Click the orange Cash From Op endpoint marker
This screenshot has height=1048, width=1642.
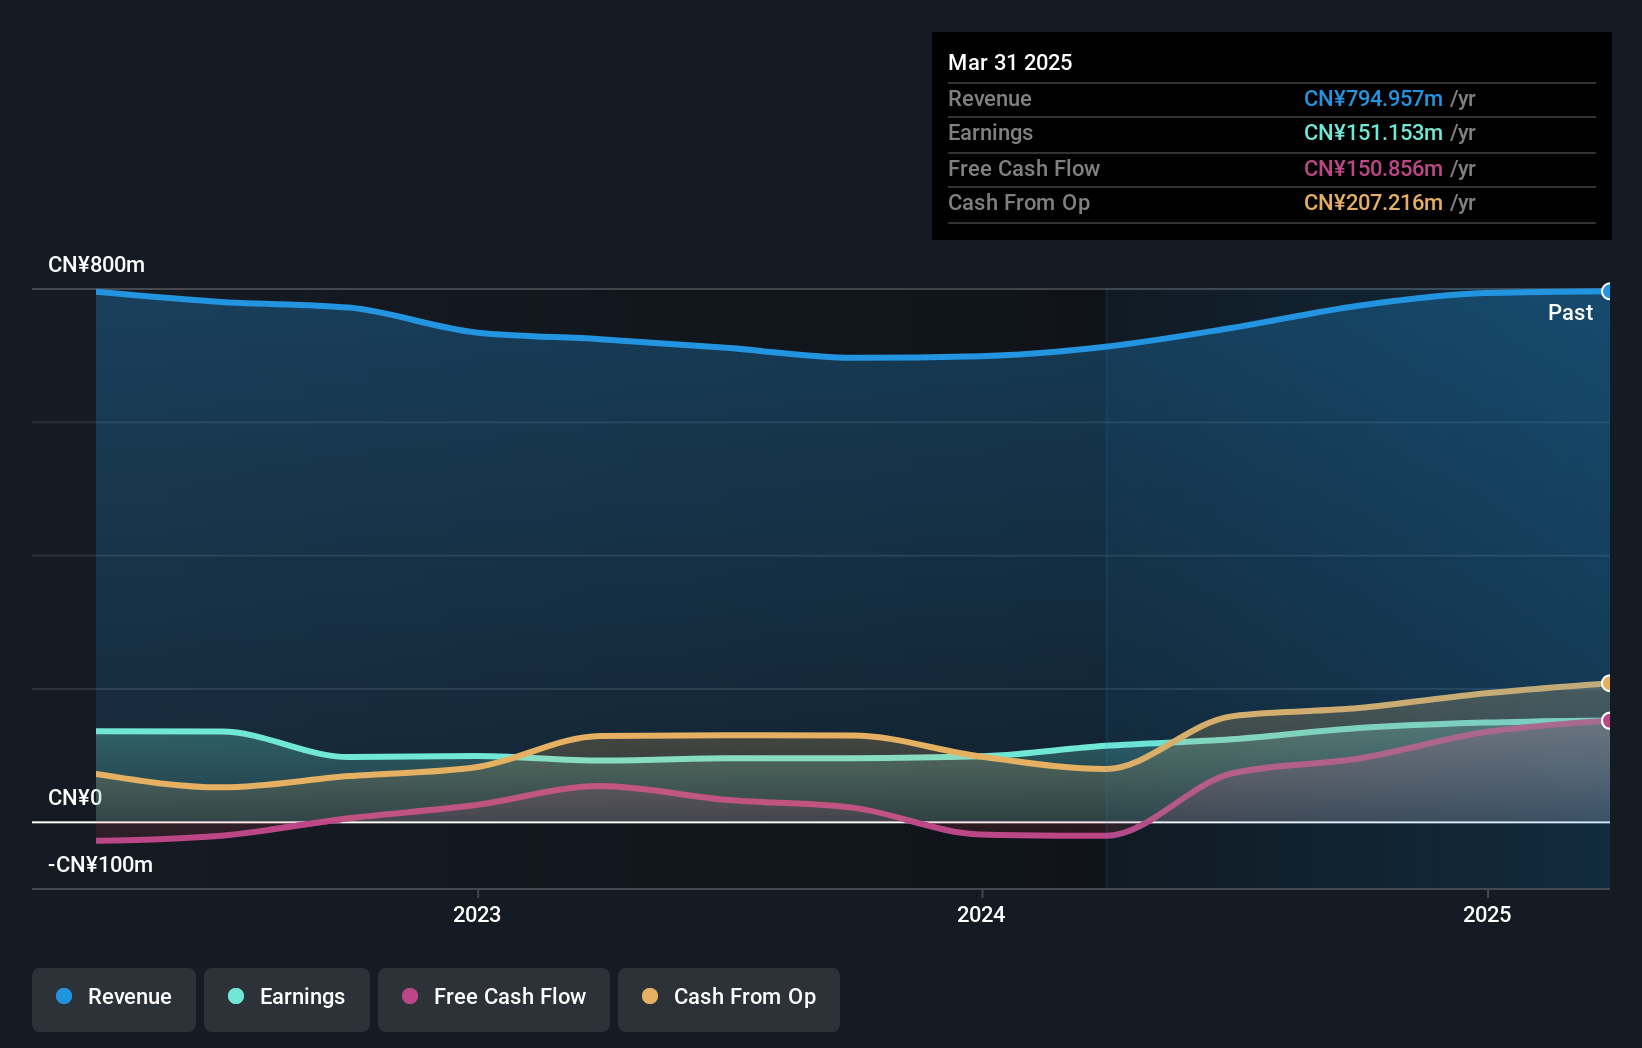pyautogui.click(x=1607, y=683)
